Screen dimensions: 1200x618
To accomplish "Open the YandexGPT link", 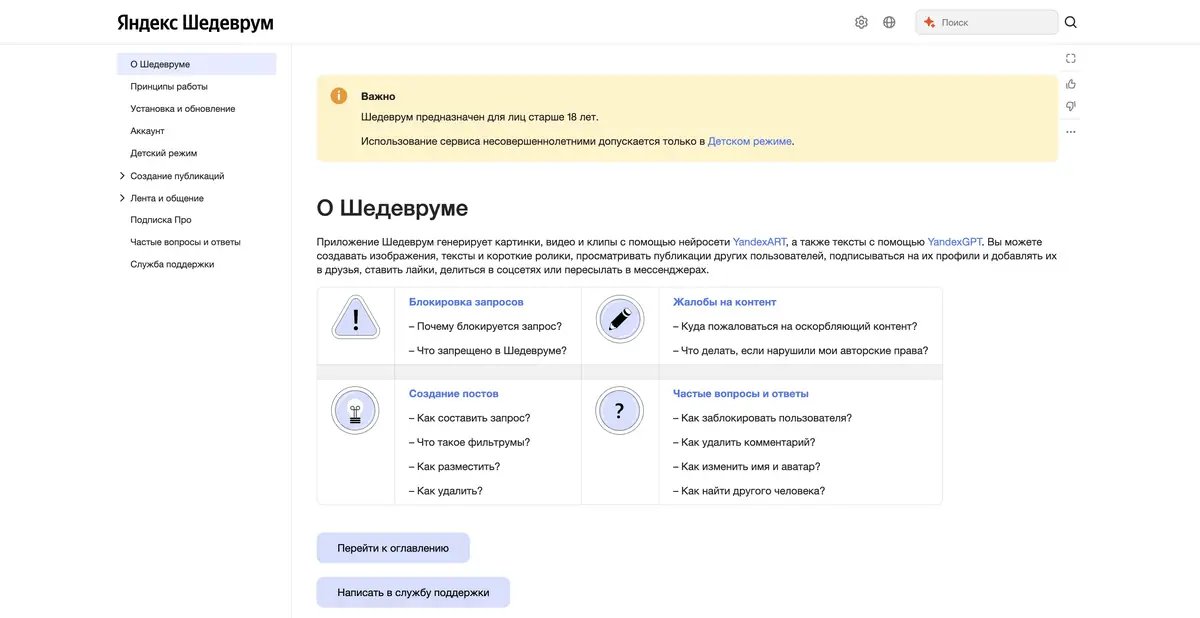I will click(x=955, y=242).
